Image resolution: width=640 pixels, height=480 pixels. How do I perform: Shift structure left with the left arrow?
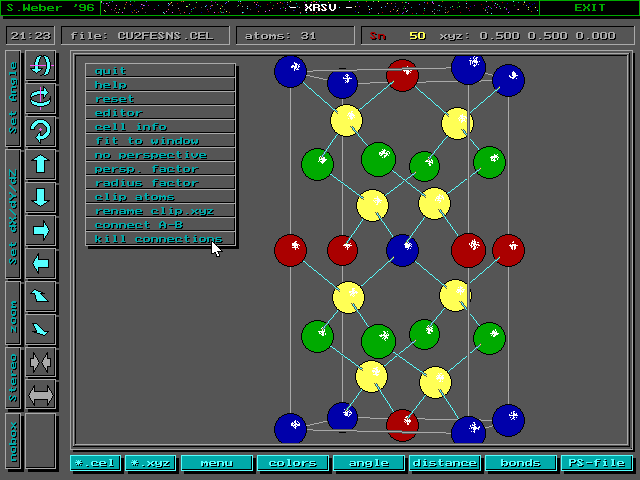pyautogui.click(x=40, y=263)
